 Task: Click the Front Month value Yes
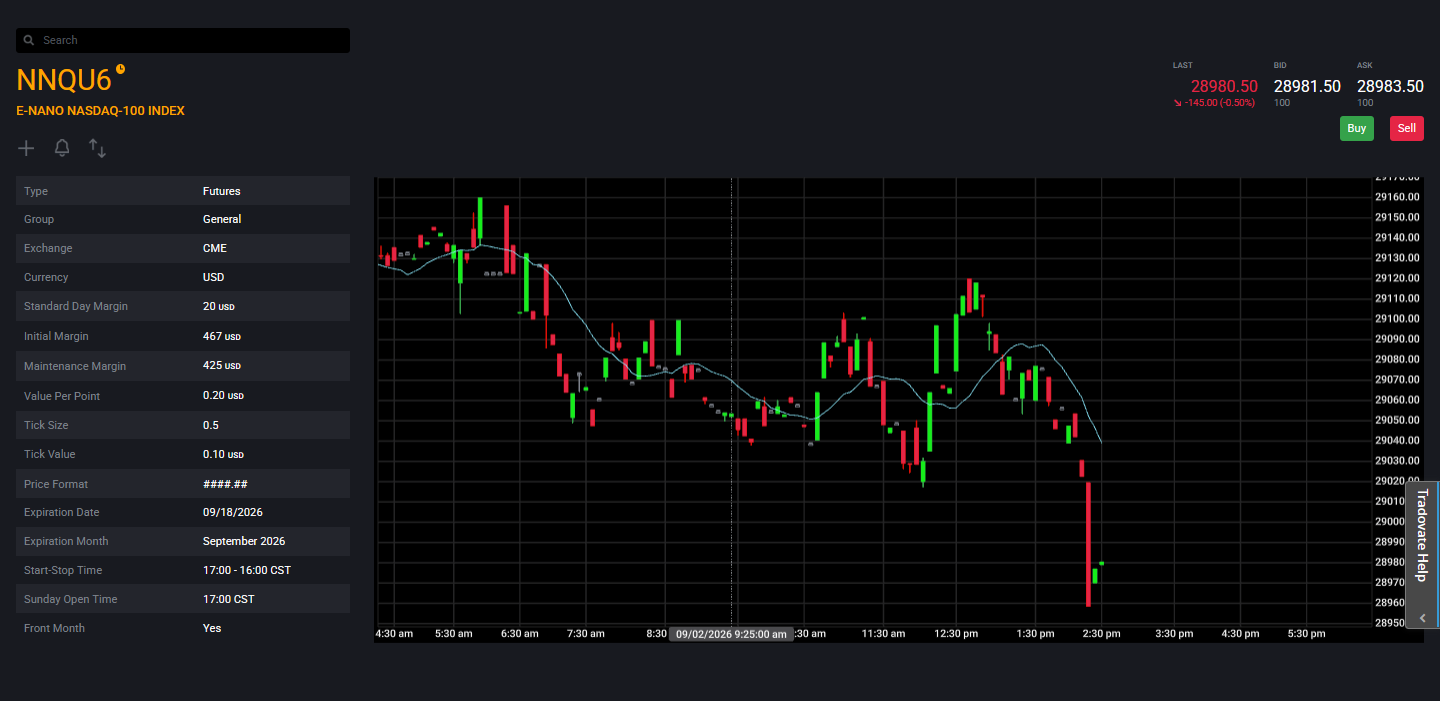tap(211, 628)
